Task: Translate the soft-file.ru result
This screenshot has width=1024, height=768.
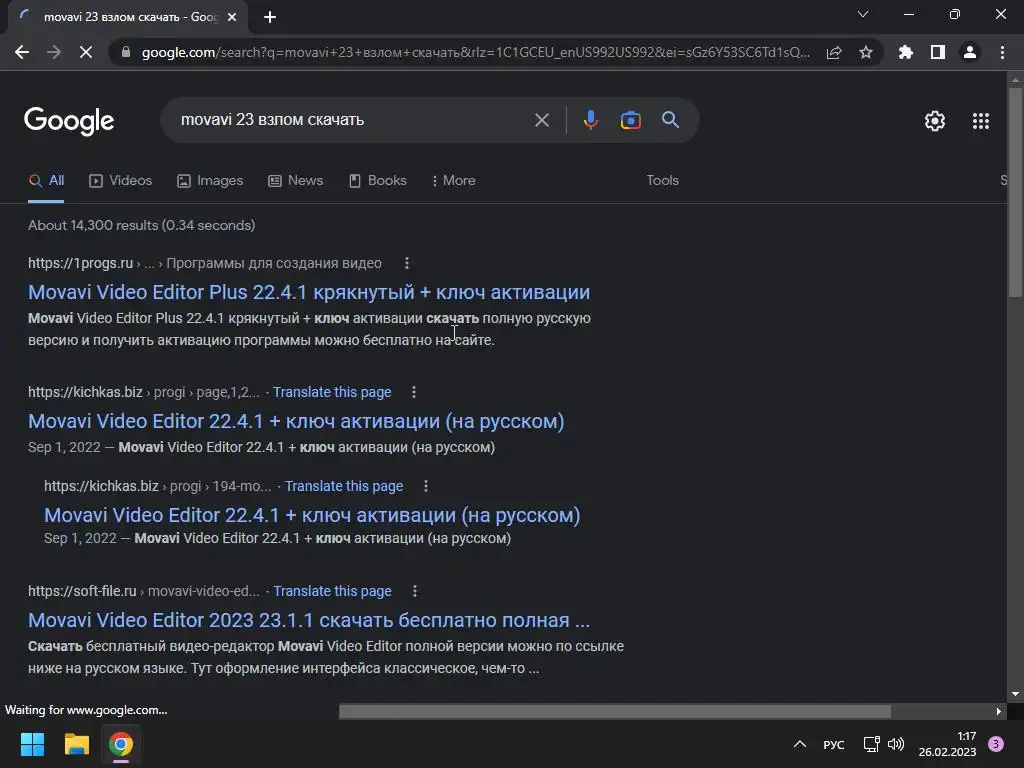Action: coord(332,591)
